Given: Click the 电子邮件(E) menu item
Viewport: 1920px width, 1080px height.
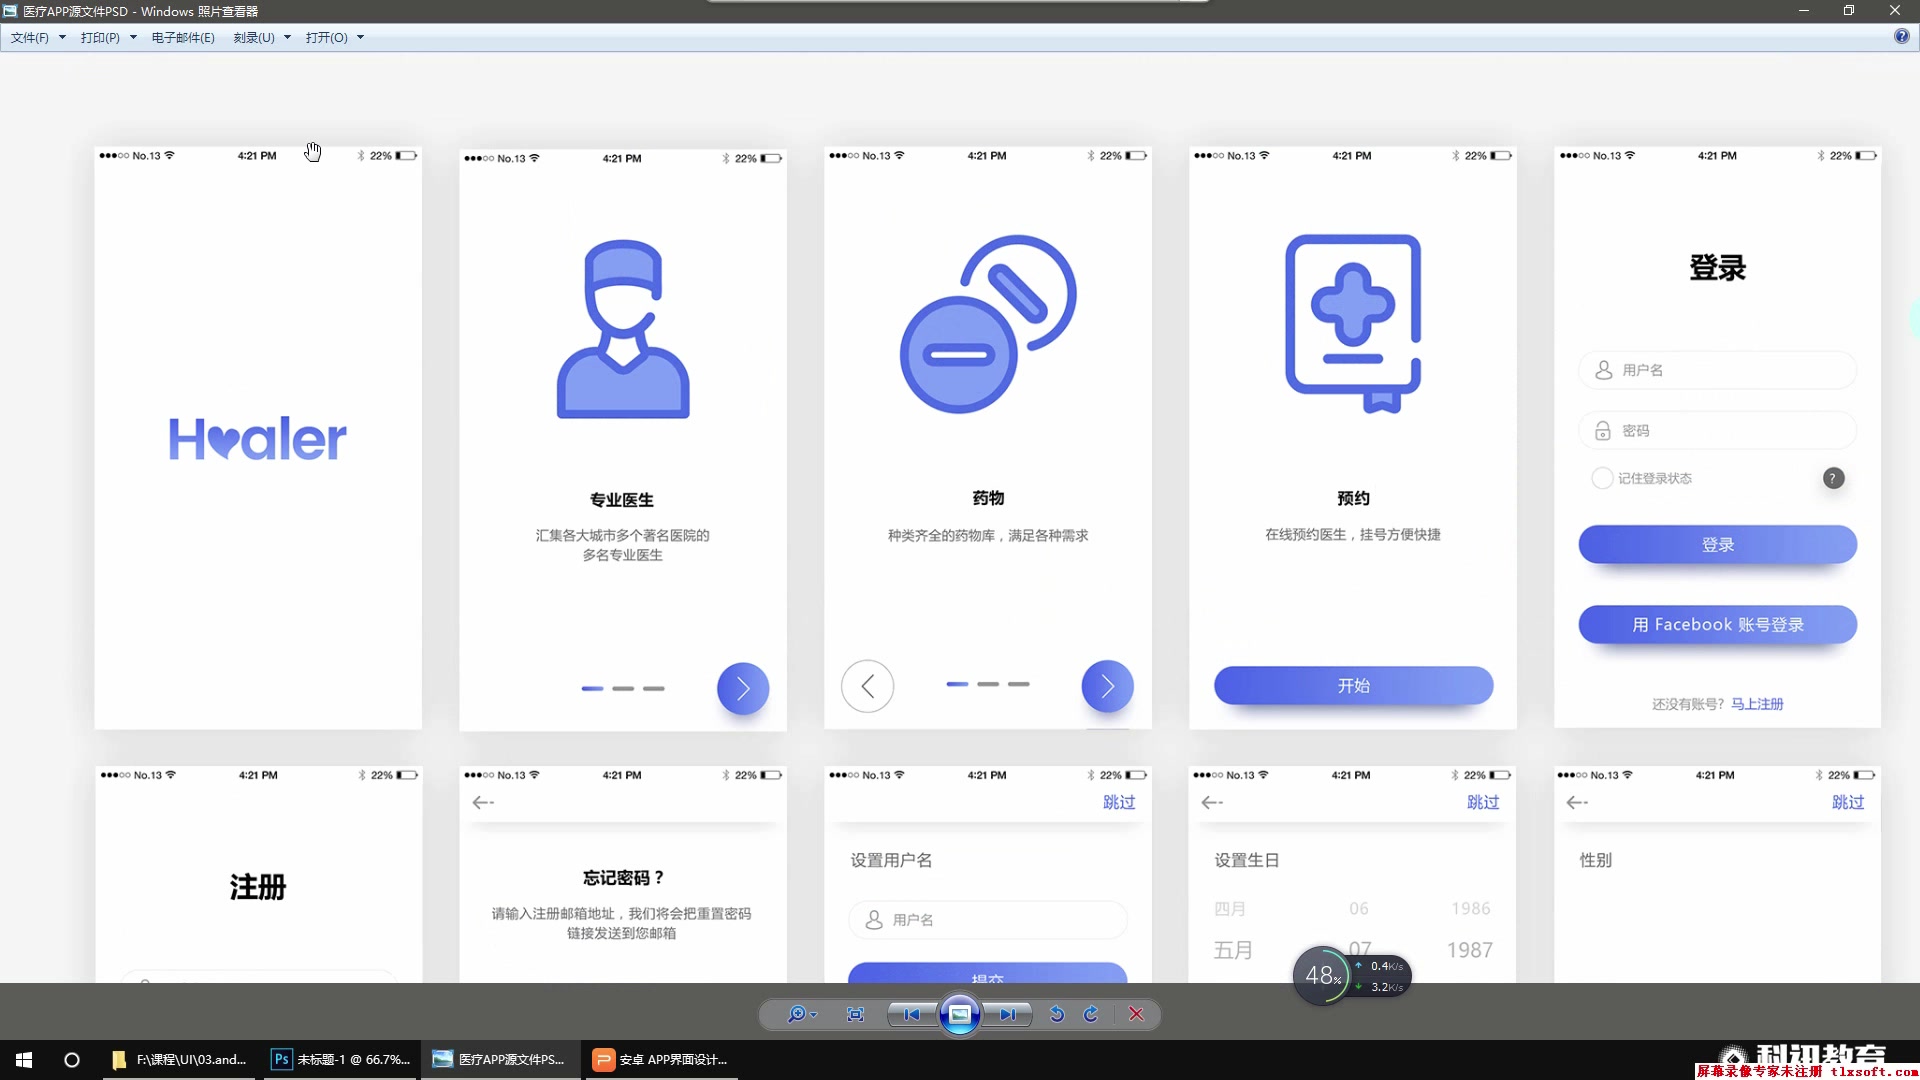Looking at the screenshot, I should click(x=183, y=37).
